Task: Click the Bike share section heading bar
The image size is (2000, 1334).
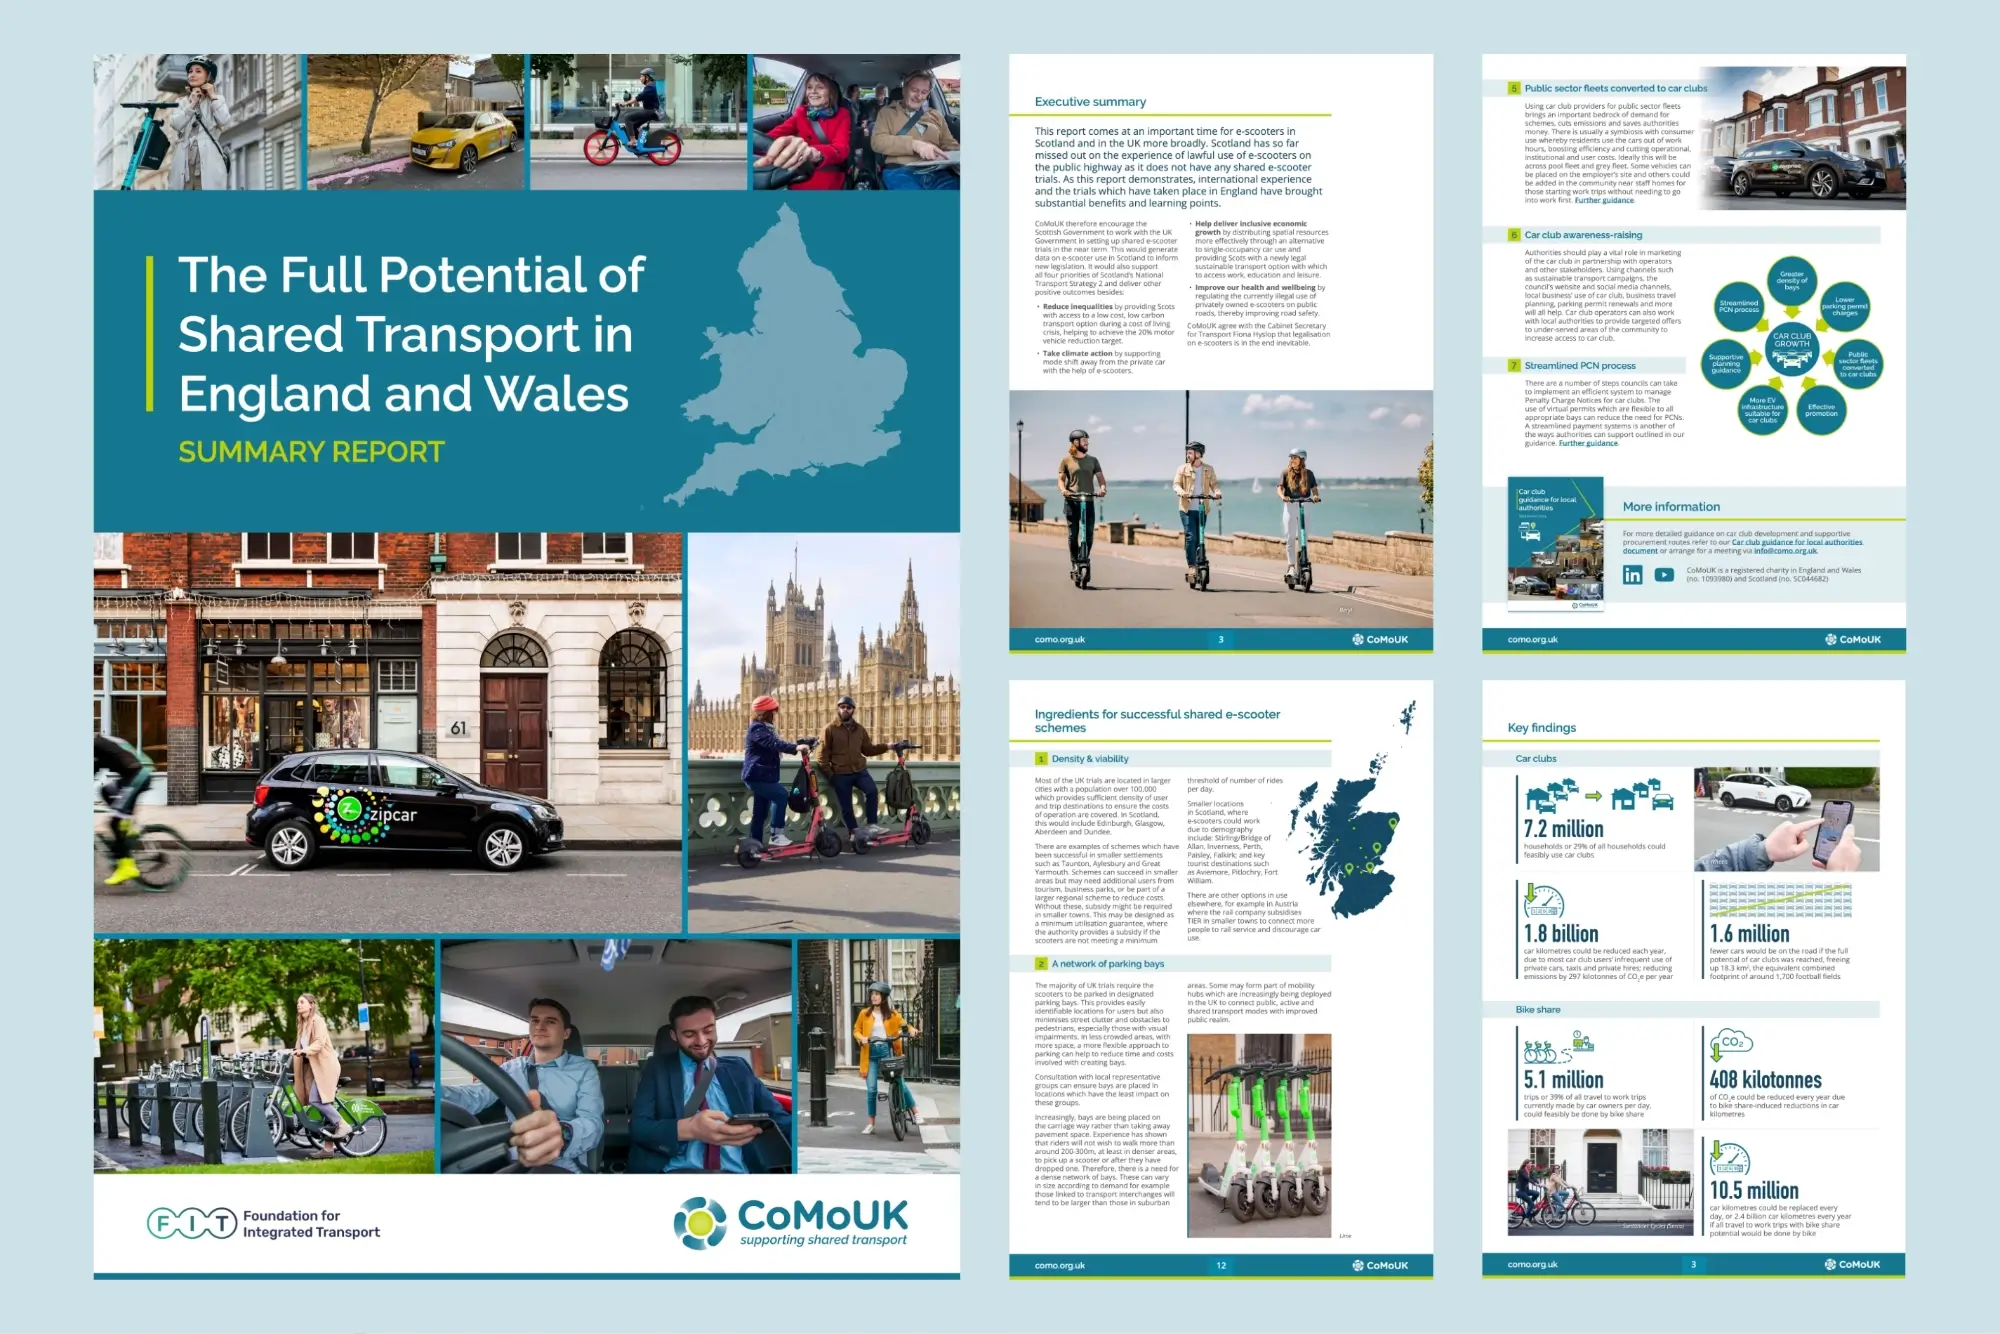Action: [1538, 1010]
